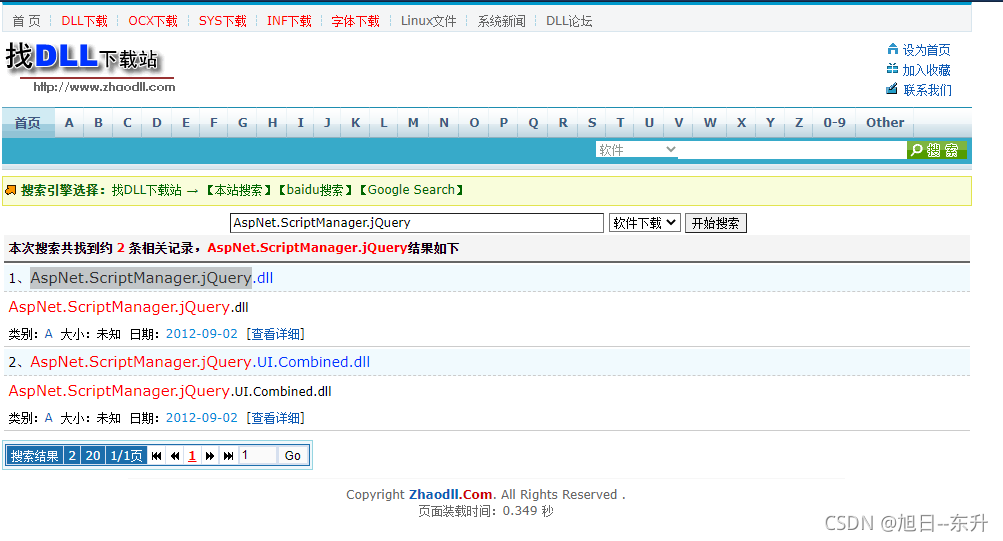Click 首页 in the top navigation
1003x541 pixels.
26,21
